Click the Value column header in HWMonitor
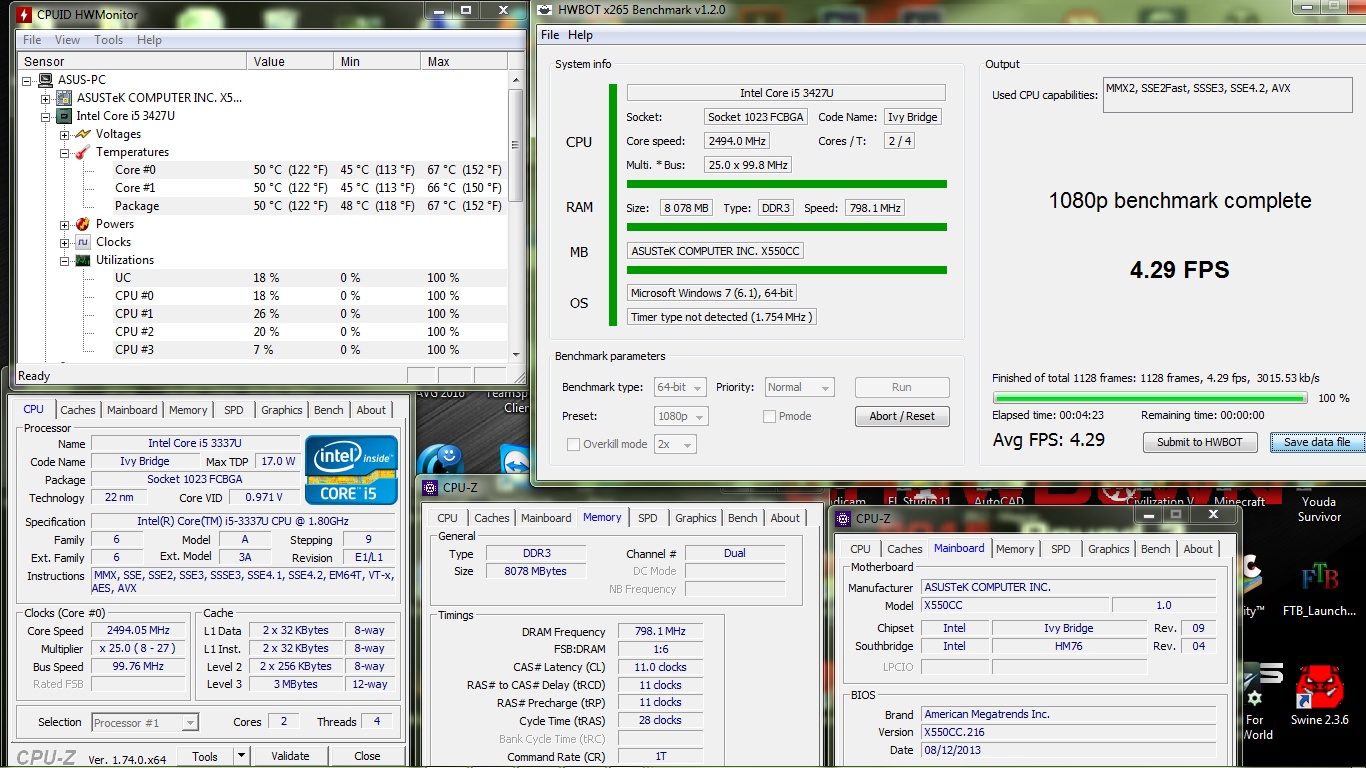 pyautogui.click(x=290, y=61)
